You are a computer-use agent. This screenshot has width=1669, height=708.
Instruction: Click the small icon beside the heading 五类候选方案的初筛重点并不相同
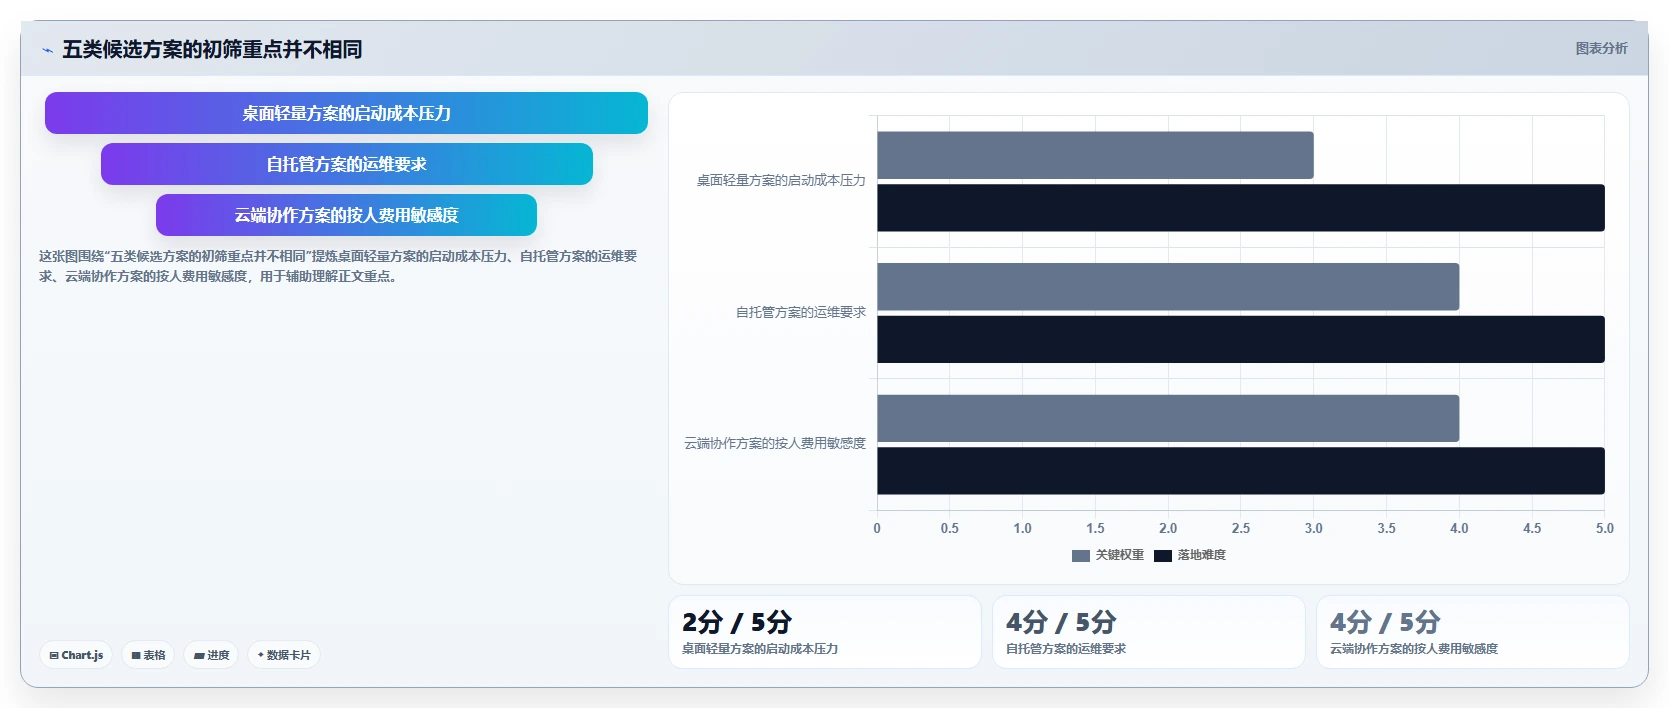point(47,50)
